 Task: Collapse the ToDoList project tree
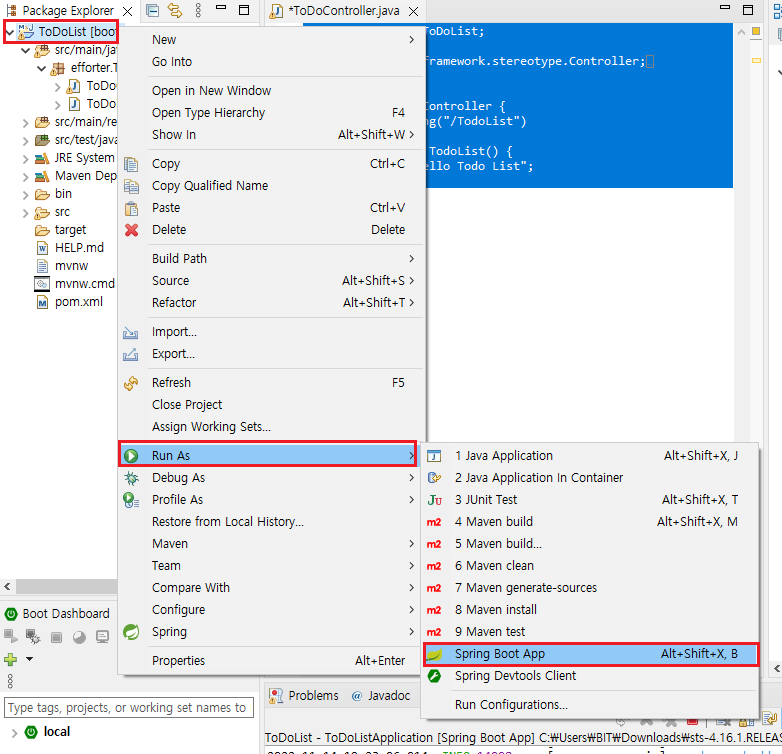tap(9, 32)
